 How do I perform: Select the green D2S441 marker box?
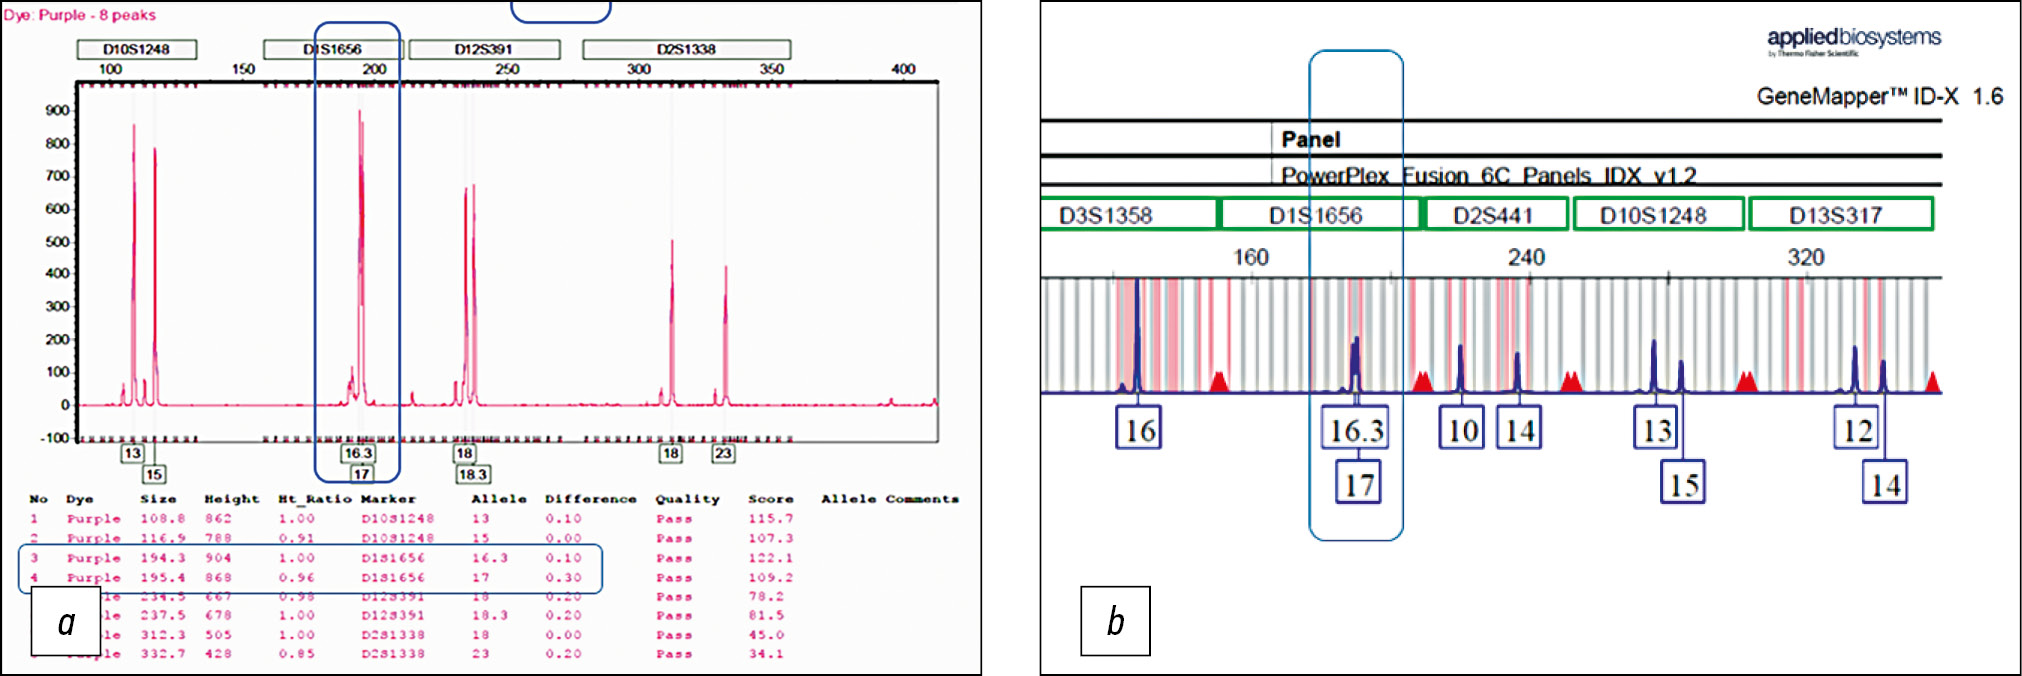[x=1494, y=215]
